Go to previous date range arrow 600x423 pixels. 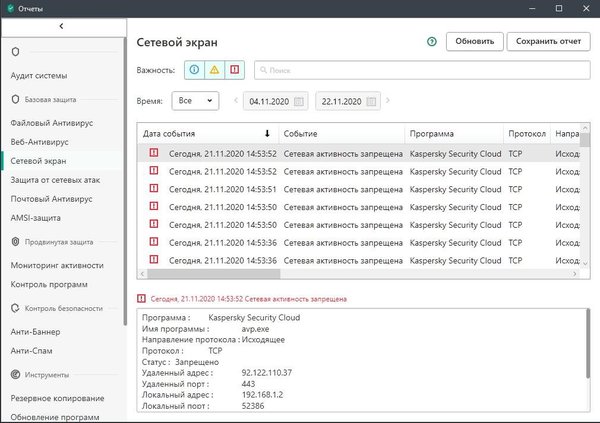pyautogui.click(x=235, y=101)
